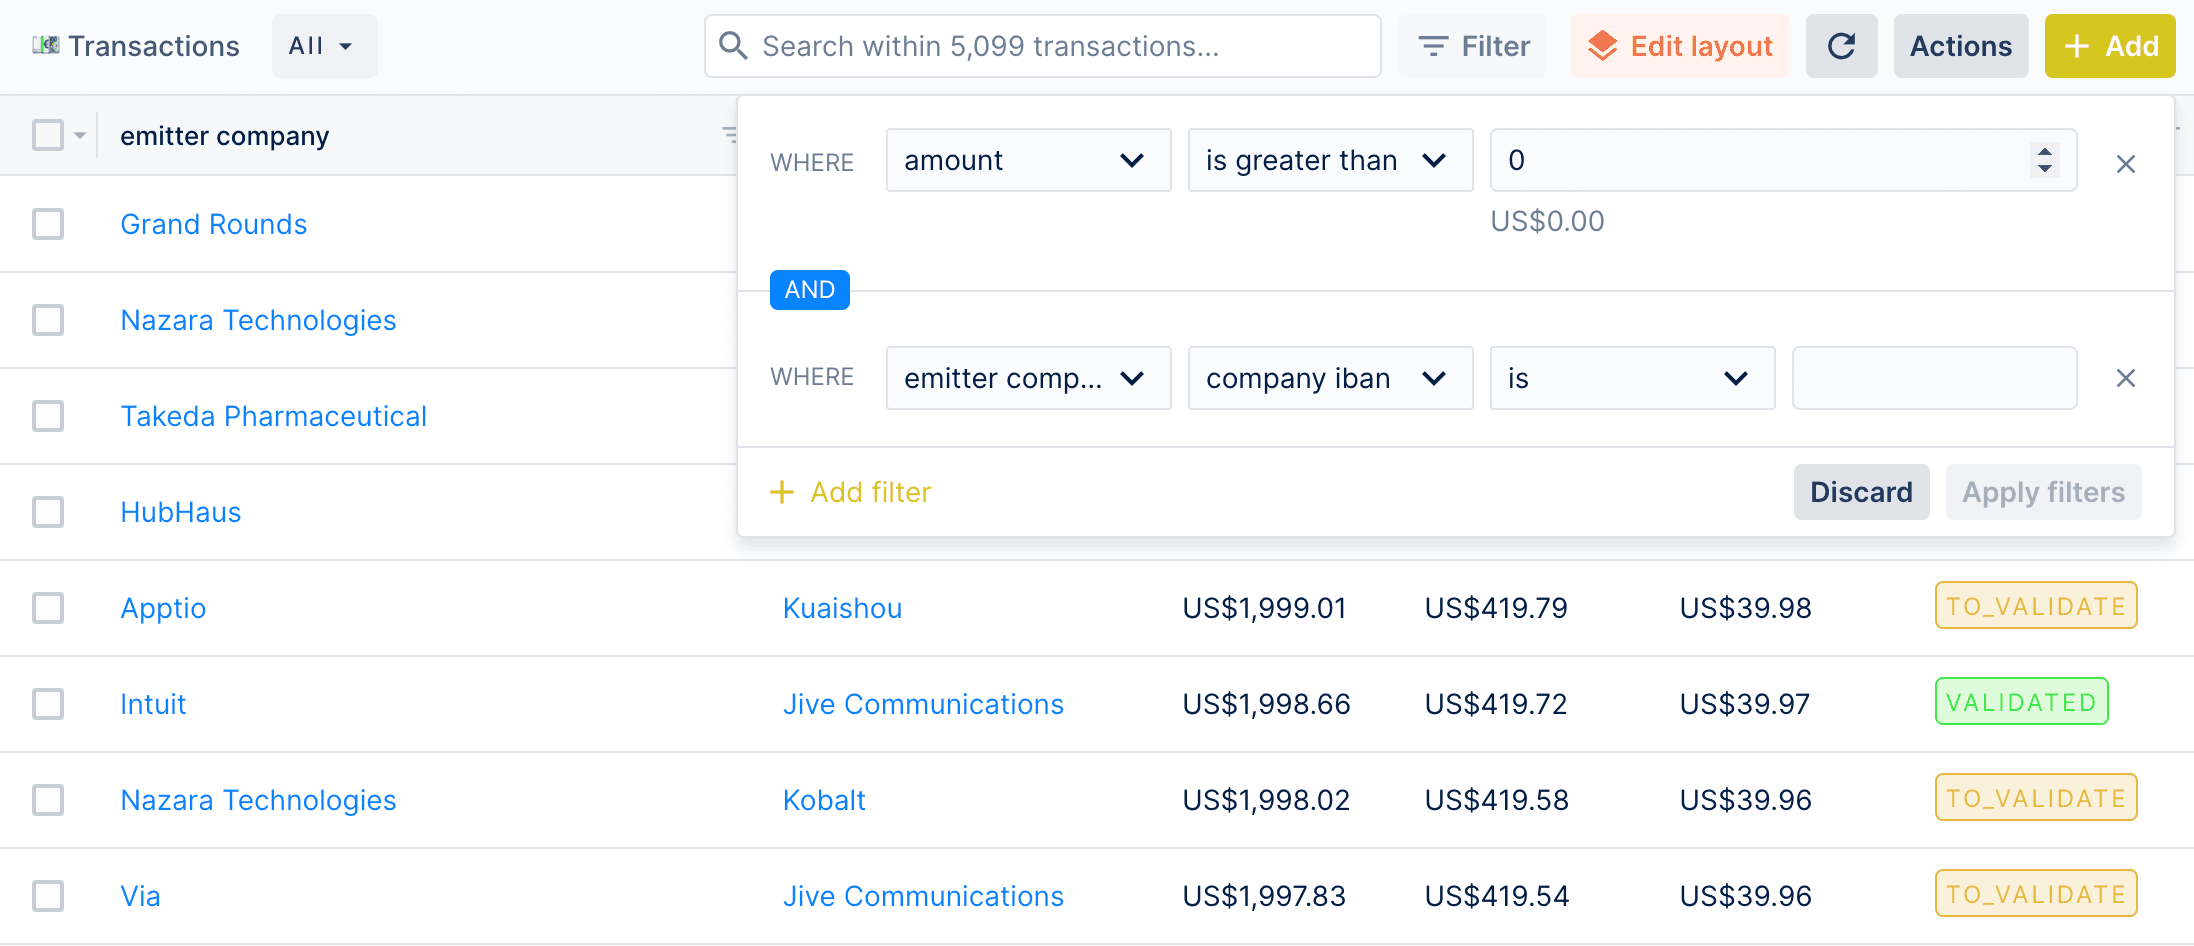
Task: Click the amount US$1,999.01
Action: coord(1264,608)
